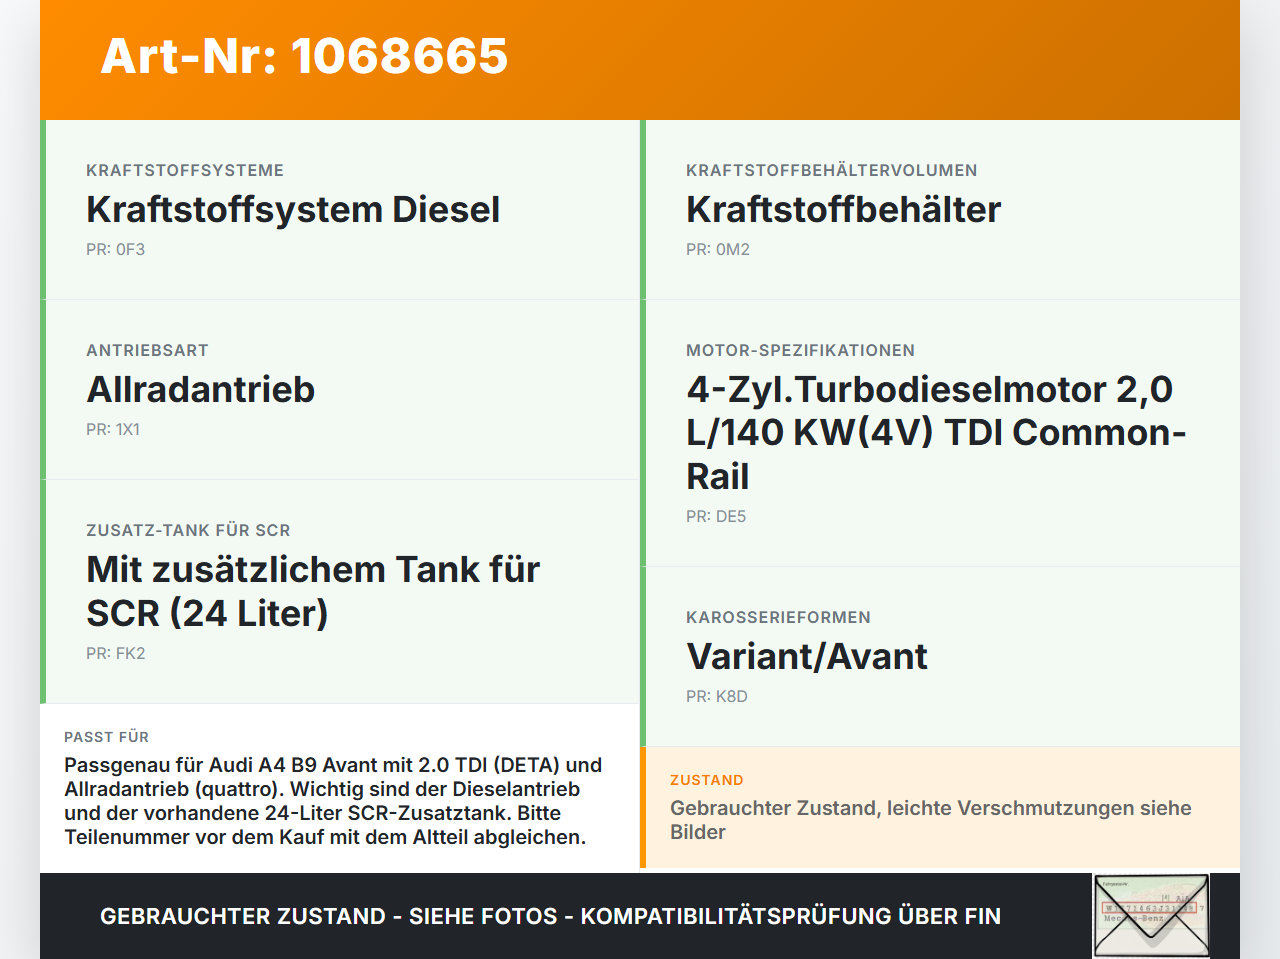Select the Mit zusätzlichem Tank für SCR text
Screen dimensions: 1280x959
point(313,591)
